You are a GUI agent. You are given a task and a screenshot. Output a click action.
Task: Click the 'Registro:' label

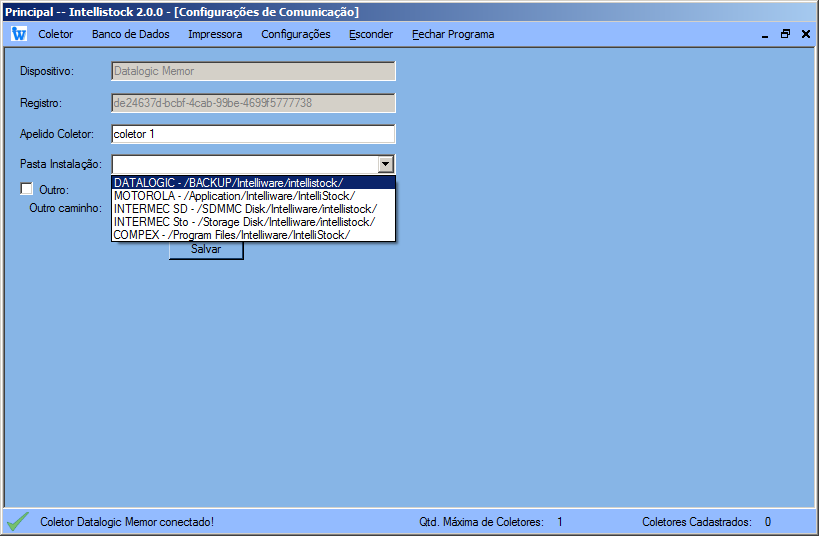pyautogui.click(x=41, y=103)
